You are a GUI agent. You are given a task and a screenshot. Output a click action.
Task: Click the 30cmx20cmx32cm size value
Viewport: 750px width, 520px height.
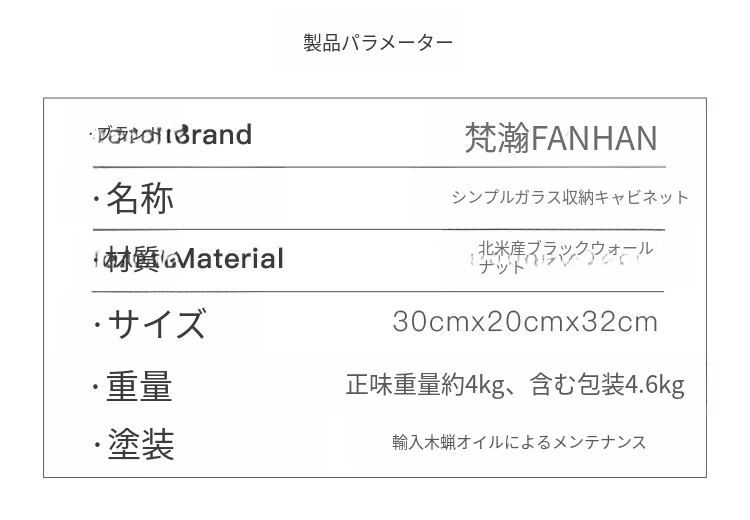[x=525, y=322]
